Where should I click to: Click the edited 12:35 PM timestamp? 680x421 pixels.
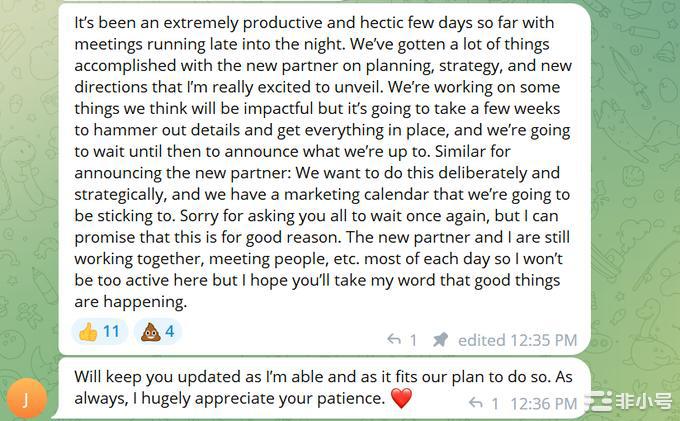click(517, 340)
